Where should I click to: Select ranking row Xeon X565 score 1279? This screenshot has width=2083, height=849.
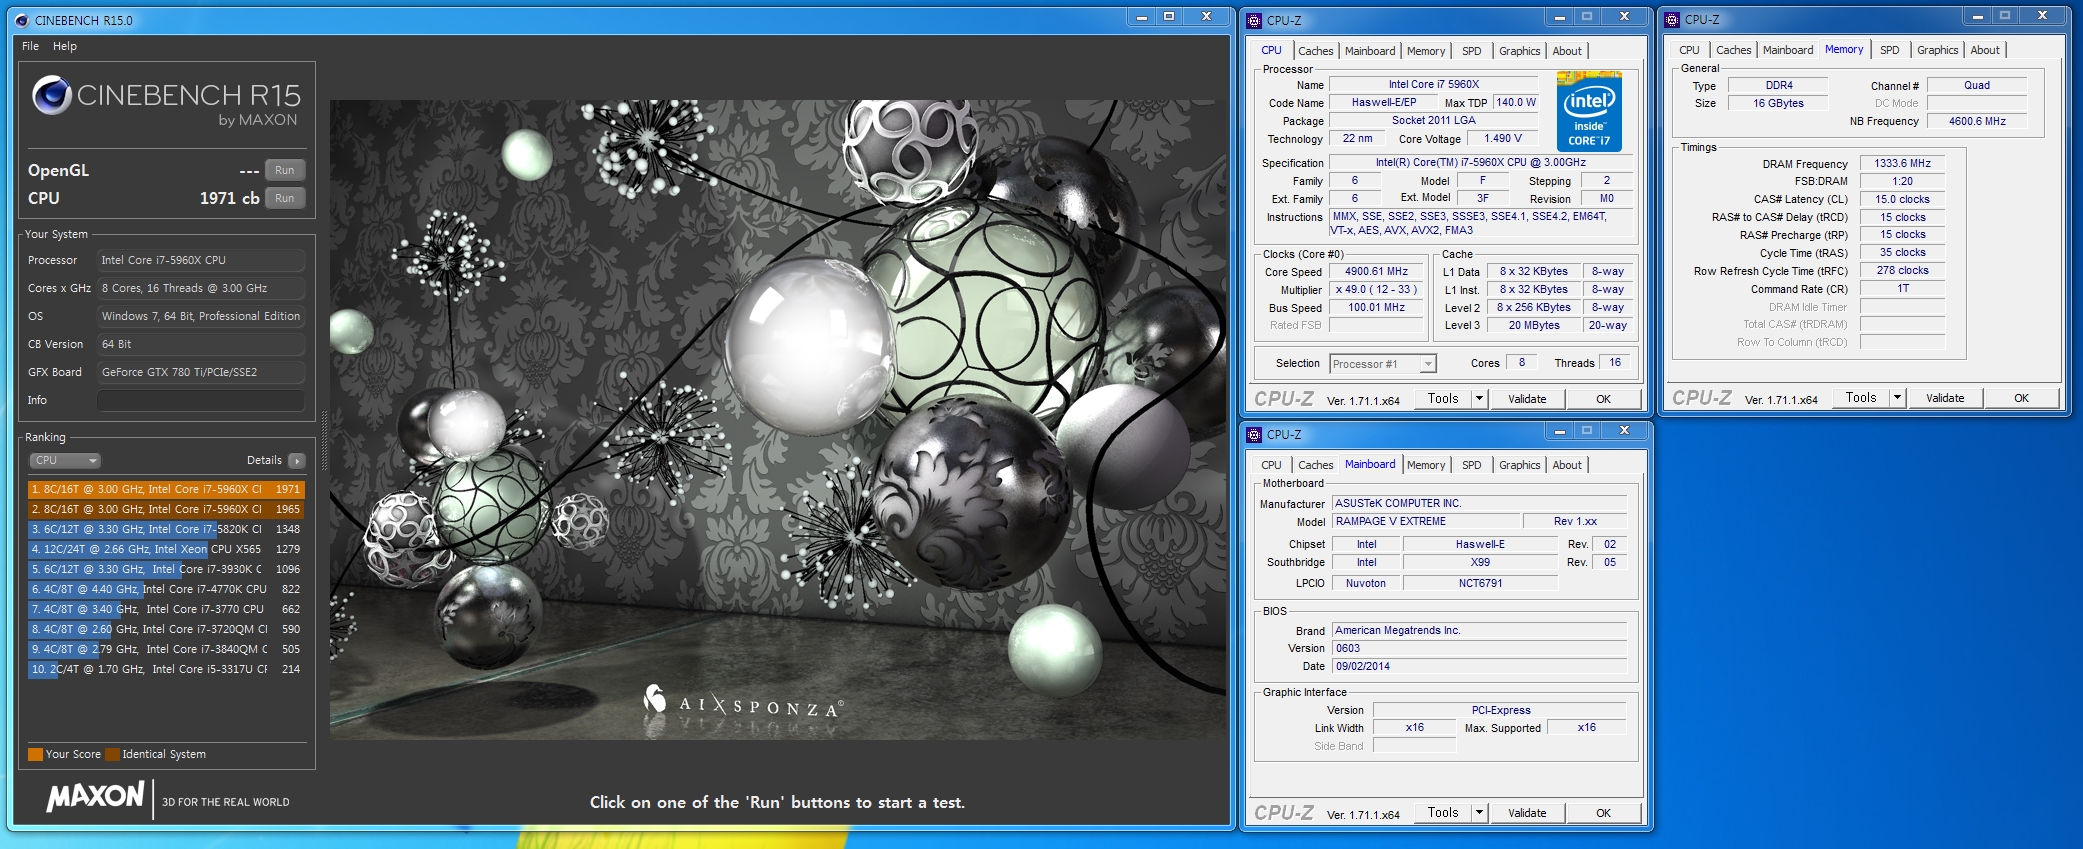(x=166, y=549)
